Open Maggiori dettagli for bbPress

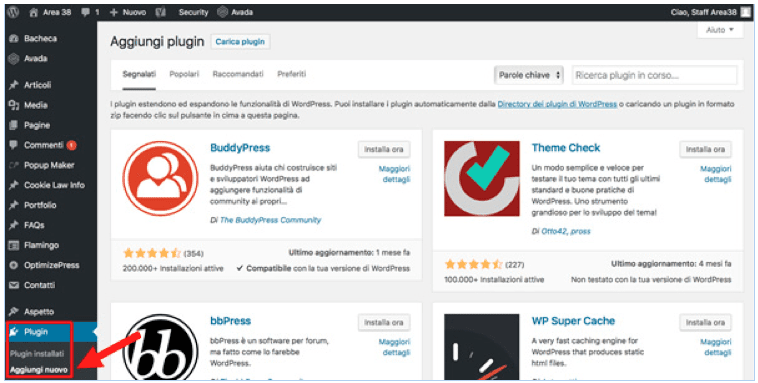[x=394, y=347]
